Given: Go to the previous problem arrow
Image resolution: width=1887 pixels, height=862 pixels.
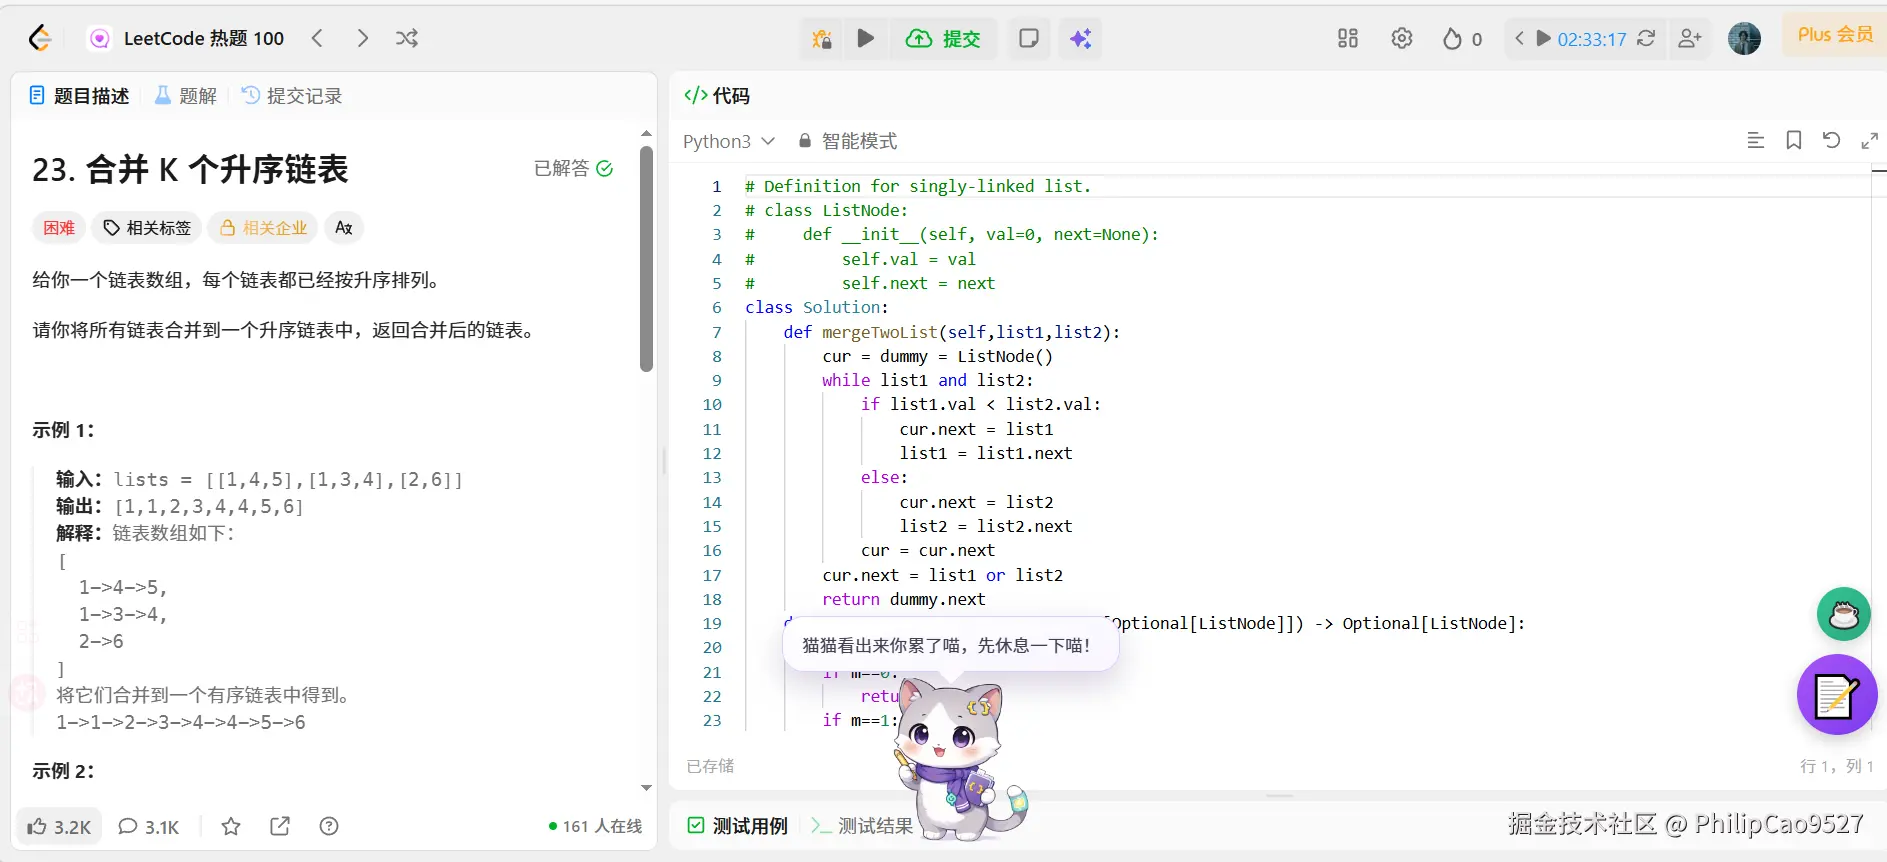Looking at the screenshot, I should point(317,38).
